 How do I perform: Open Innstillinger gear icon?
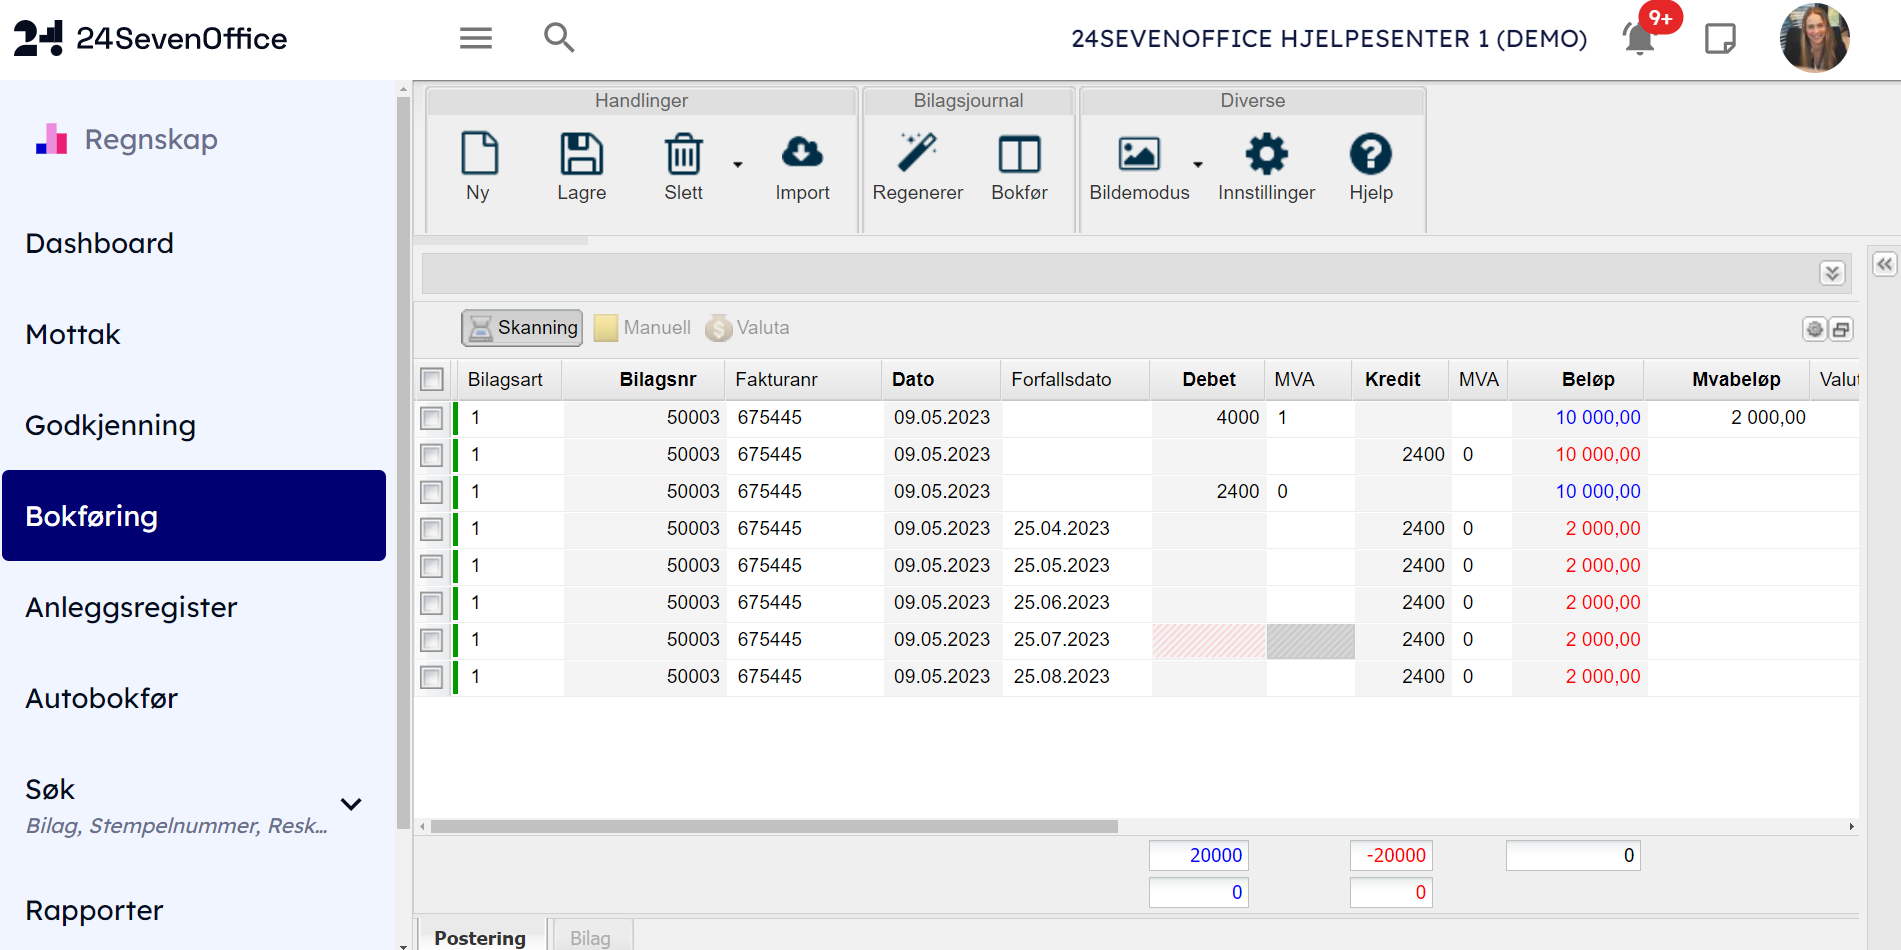[x=1266, y=155]
